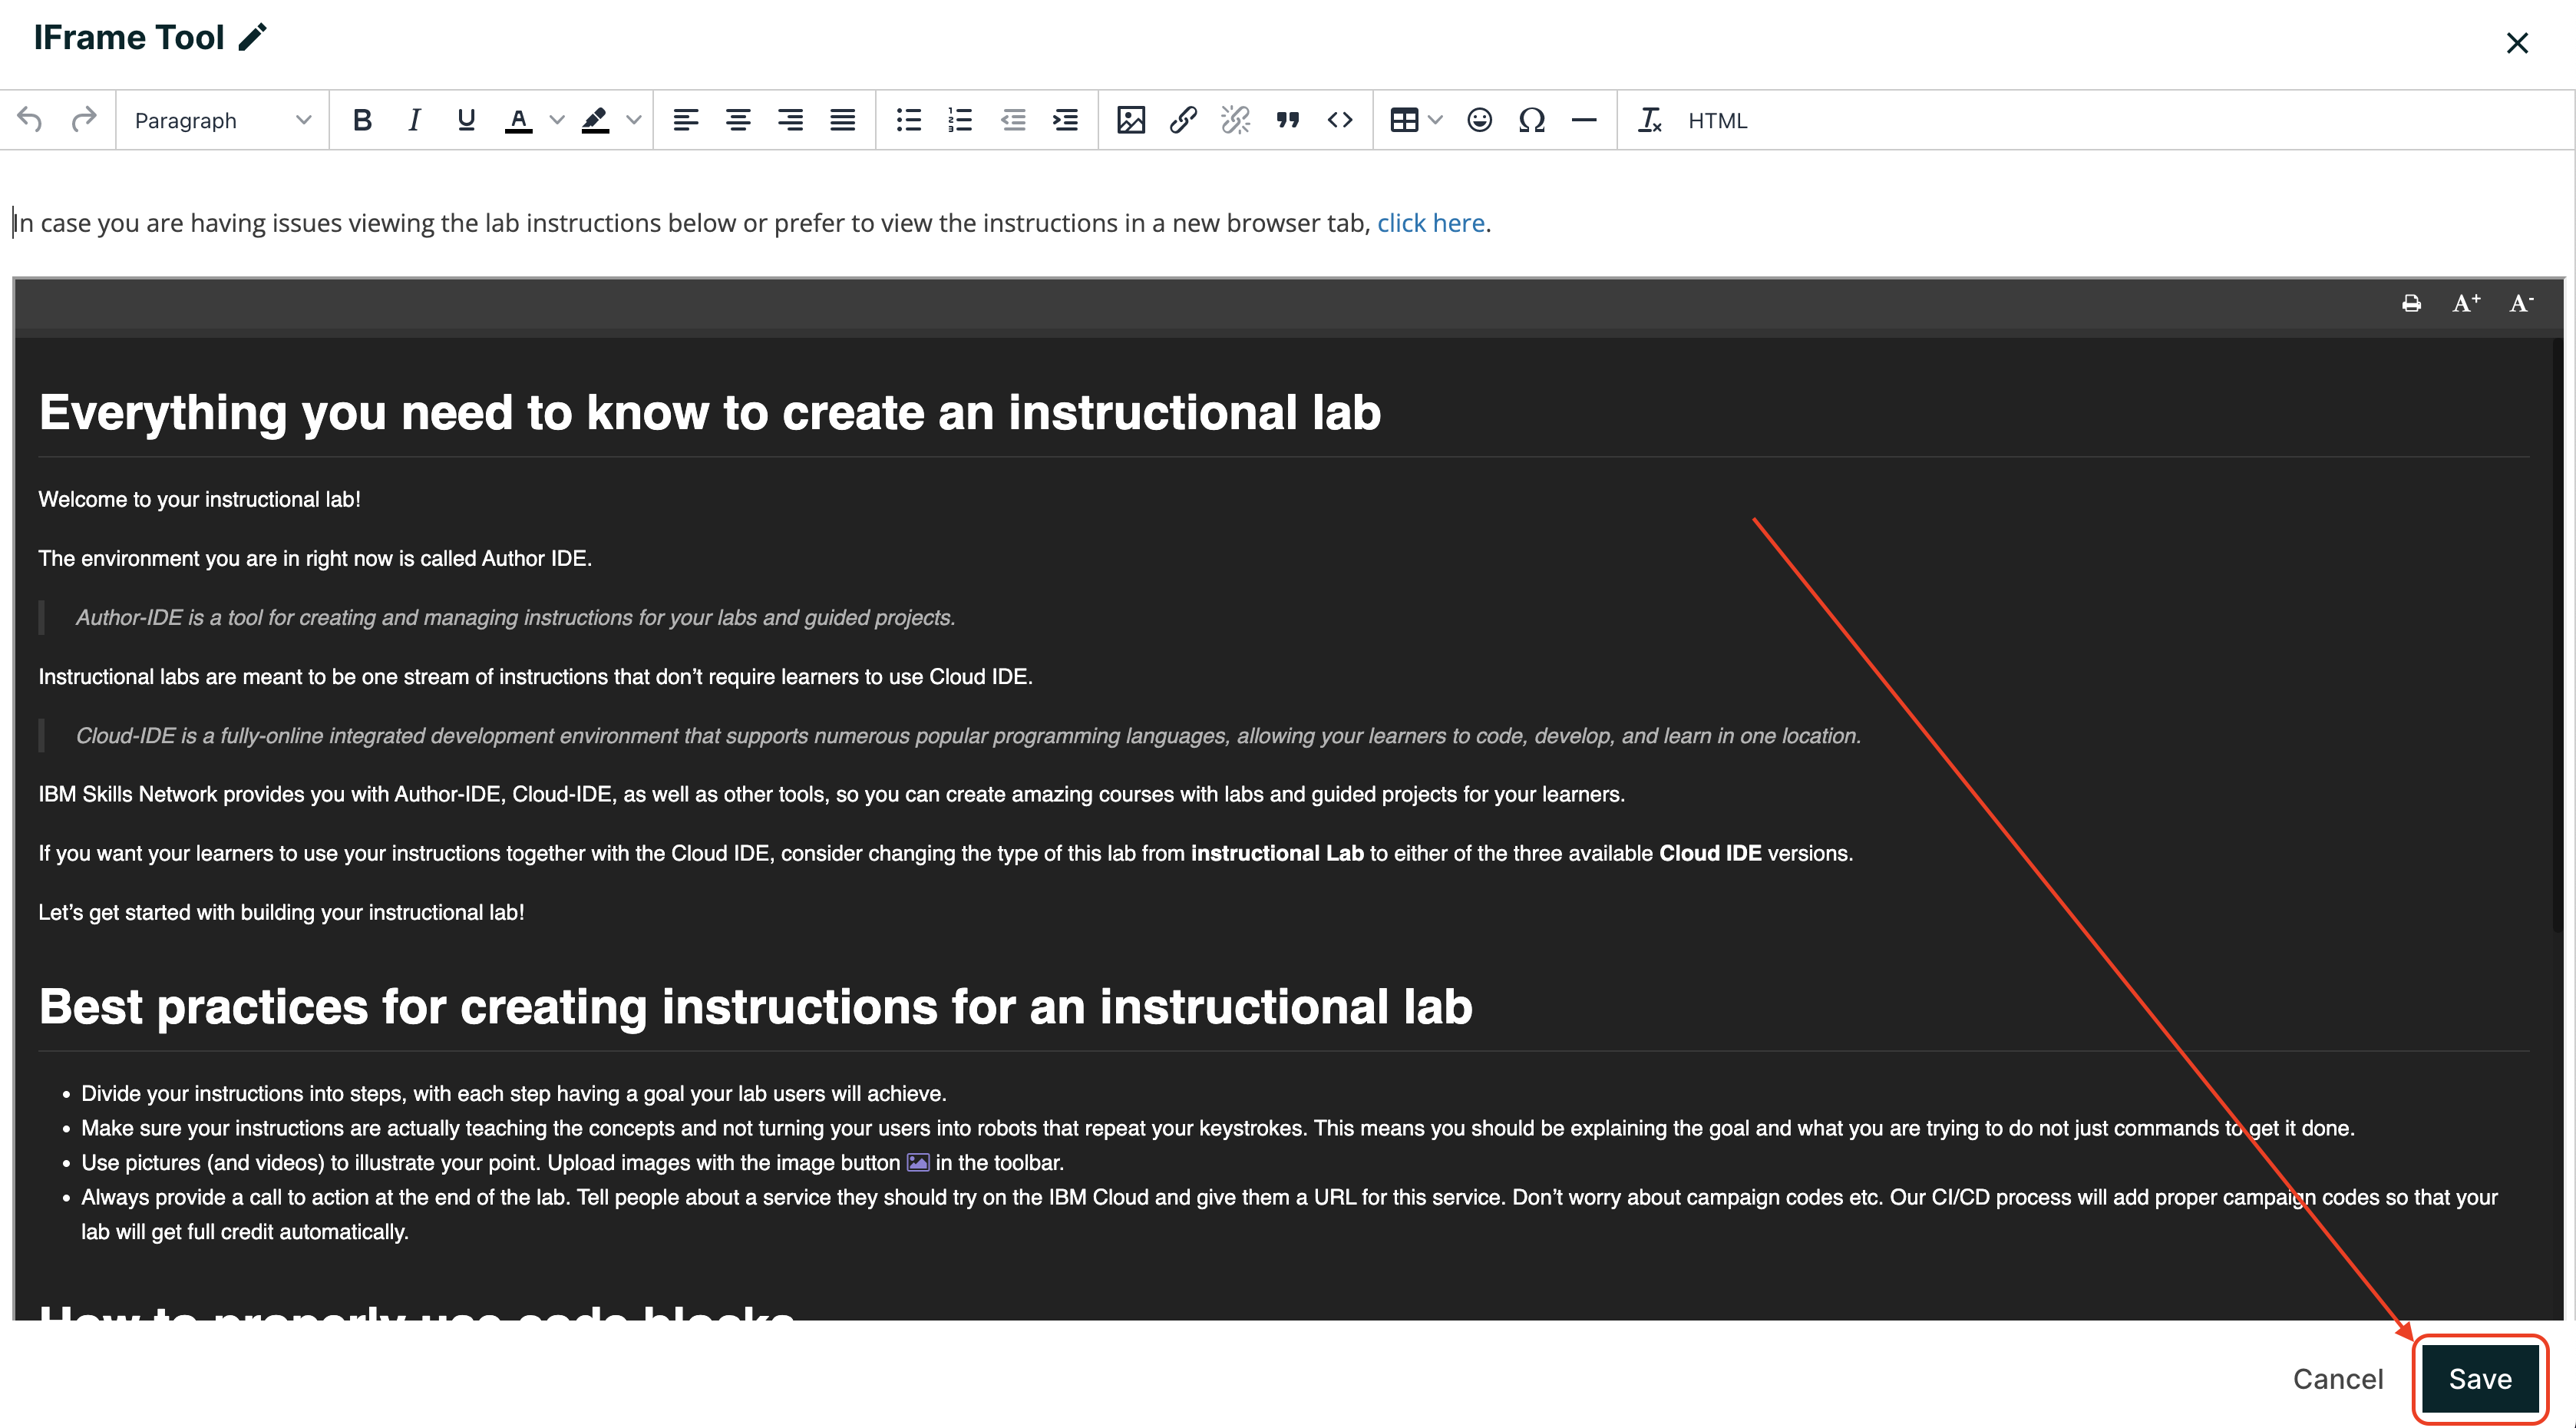2576x1428 pixels.
Task: Click the insert table icon
Action: point(1404,120)
